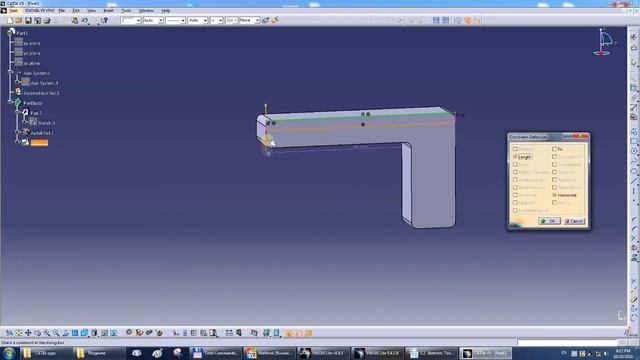Open the ENOVIA V5 VPM menu
Image resolution: width=640 pixels, height=360 pixels.
click(x=40, y=11)
